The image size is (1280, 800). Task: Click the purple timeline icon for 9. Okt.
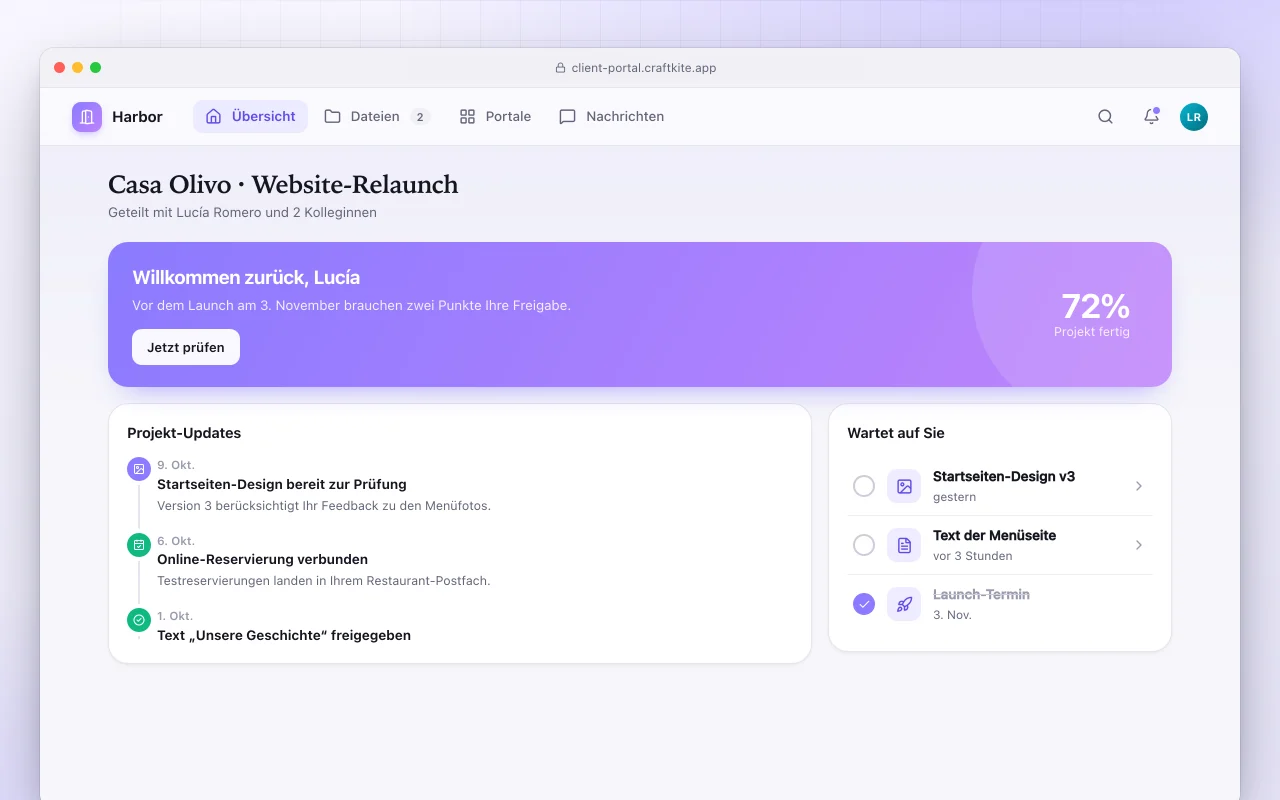click(x=139, y=469)
